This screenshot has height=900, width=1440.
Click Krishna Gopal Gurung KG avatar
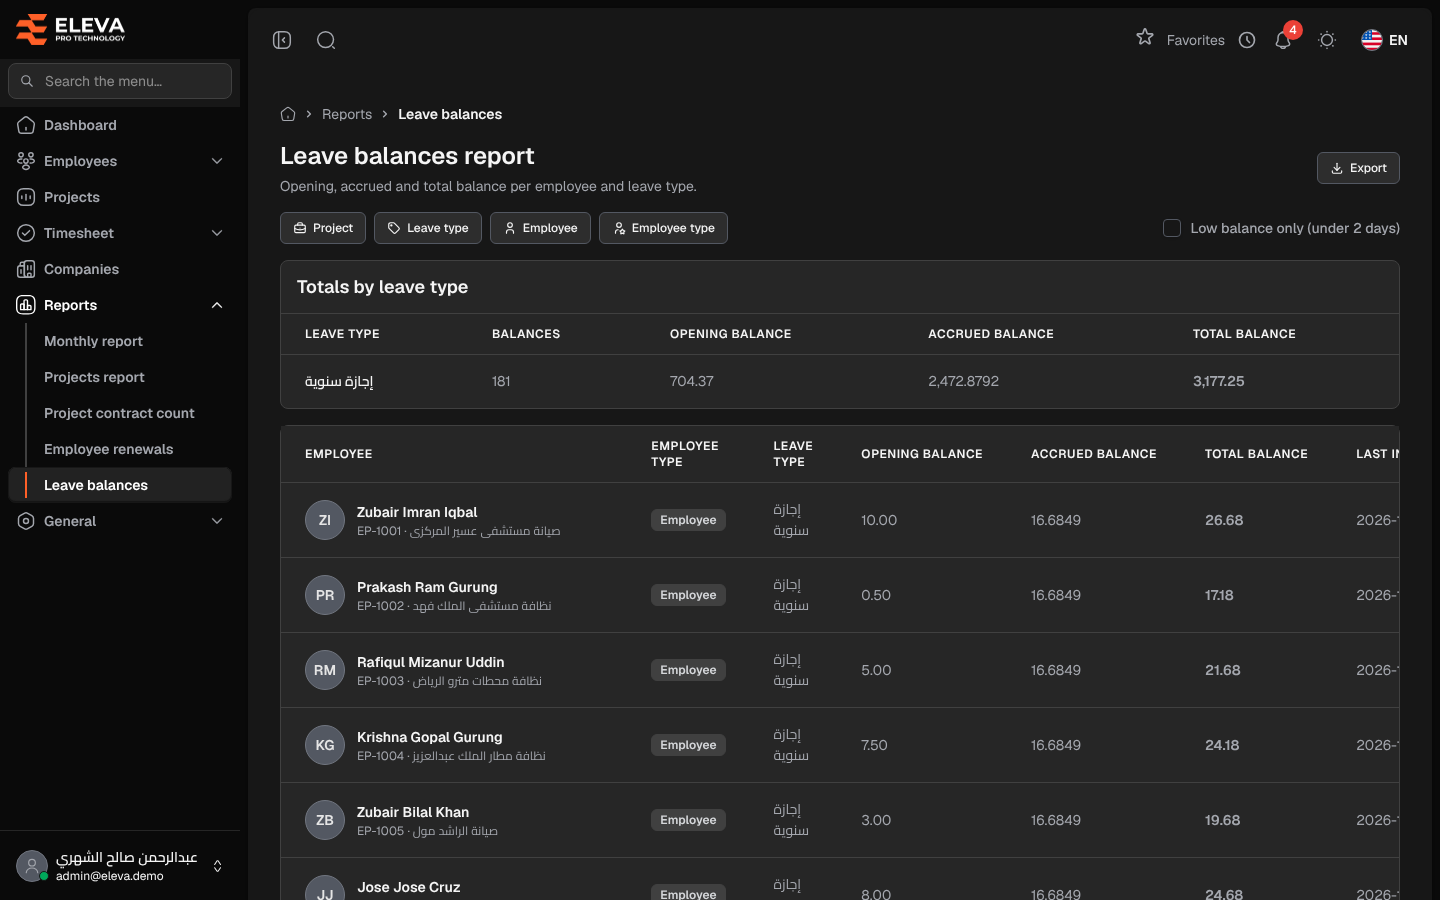[x=325, y=745]
